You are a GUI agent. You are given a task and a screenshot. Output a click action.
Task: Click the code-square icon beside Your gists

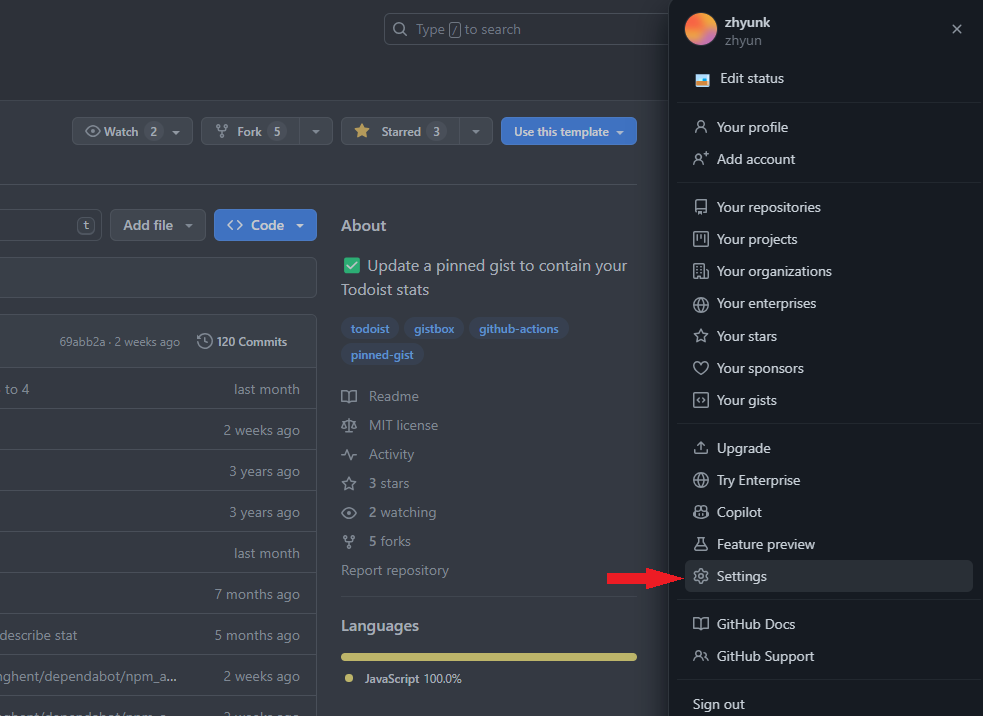pyautogui.click(x=700, y=400)
